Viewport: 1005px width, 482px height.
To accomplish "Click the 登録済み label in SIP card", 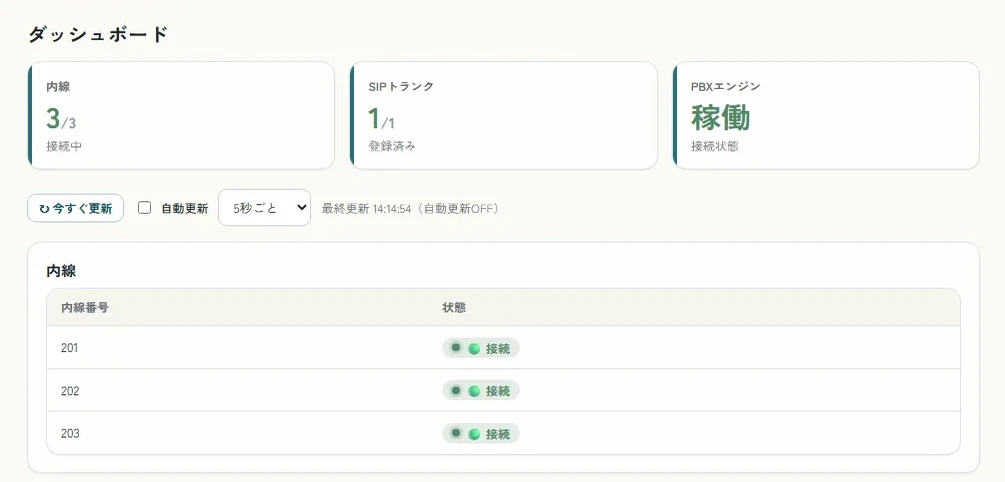I will (392, 146).
